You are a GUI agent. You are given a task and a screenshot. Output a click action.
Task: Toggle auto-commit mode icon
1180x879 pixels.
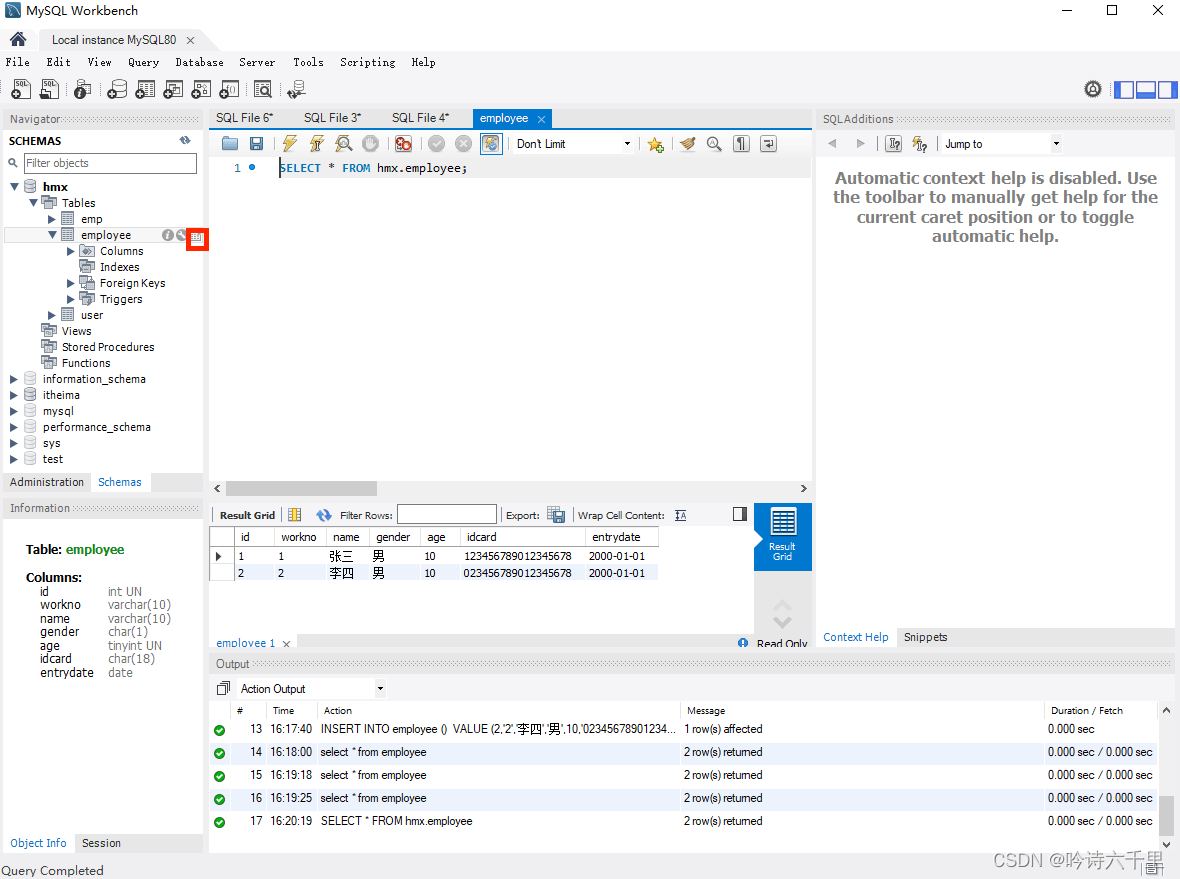pyautogui.click(x=491, y=144)
